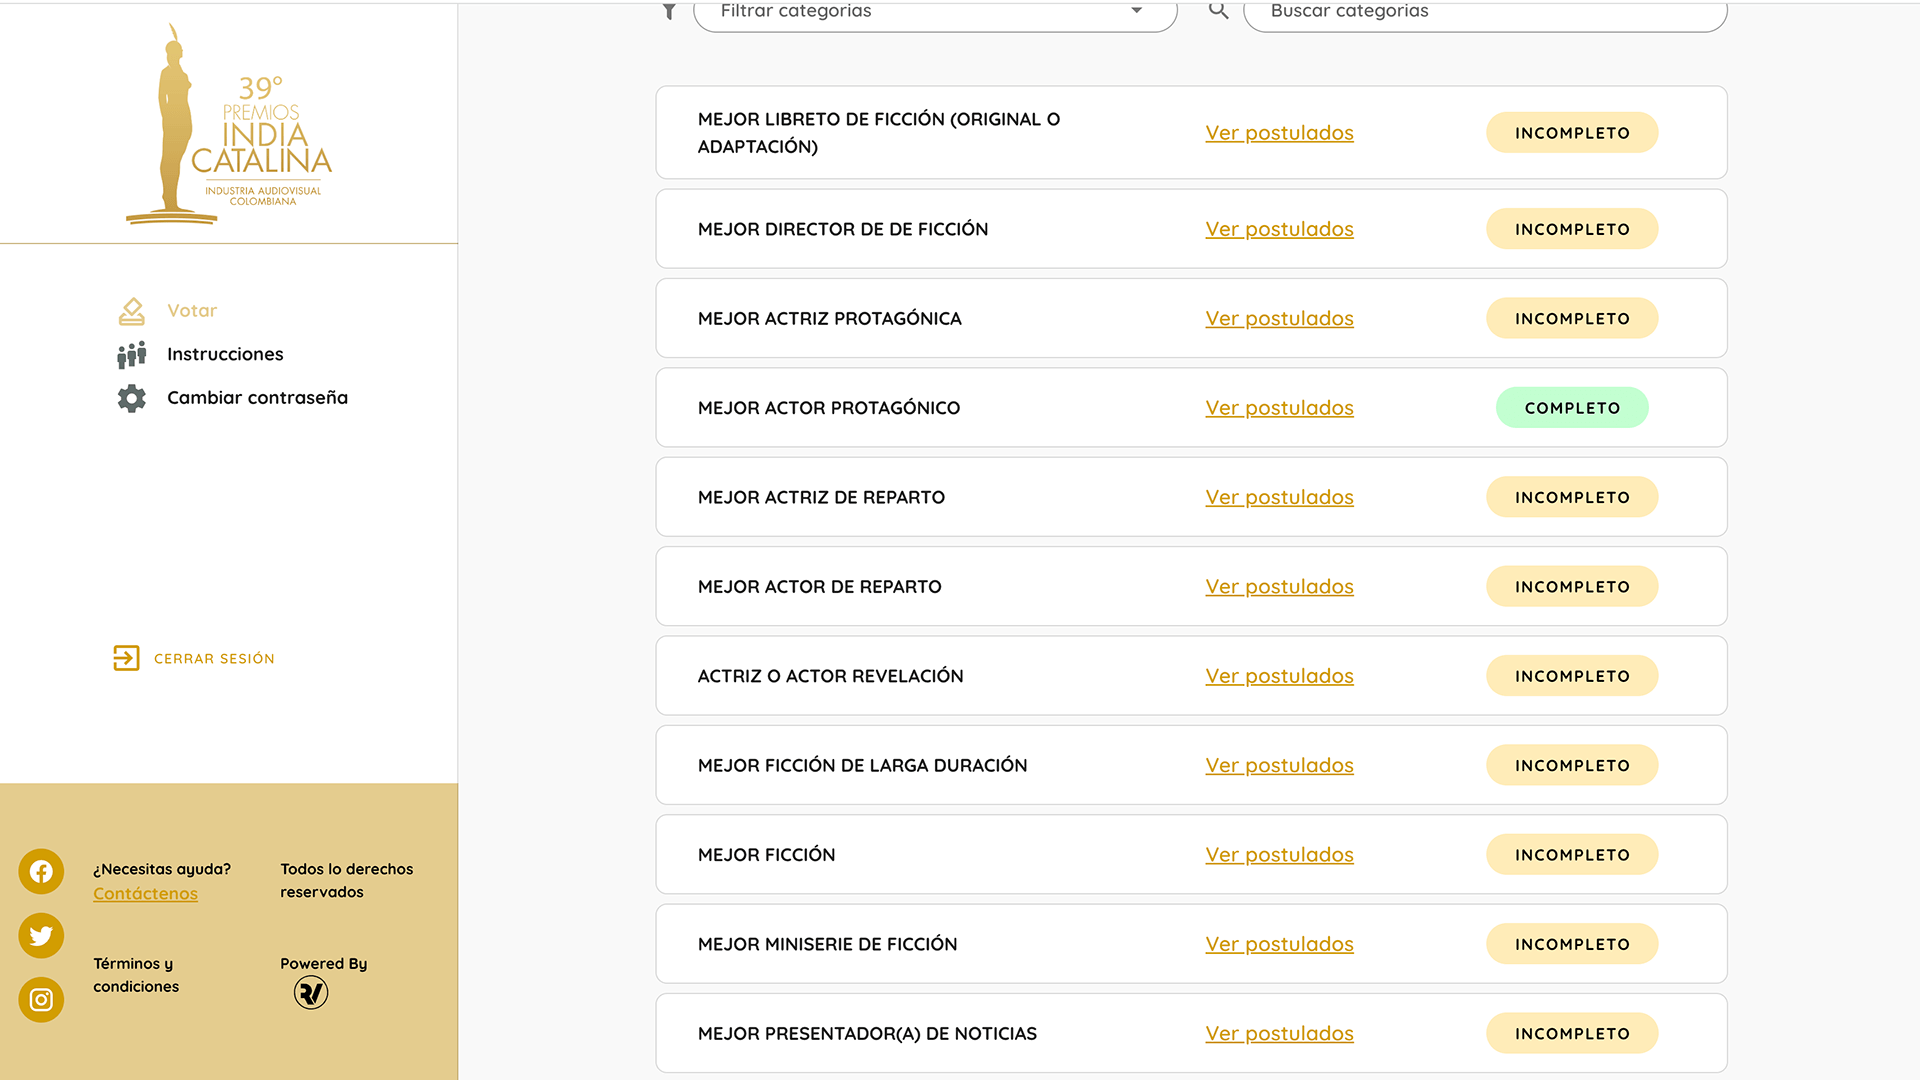Screen dimensions: 1920x1080
Task: Click the Filtrar categorias dropdown arrow
Action: tap(1136, 11)
